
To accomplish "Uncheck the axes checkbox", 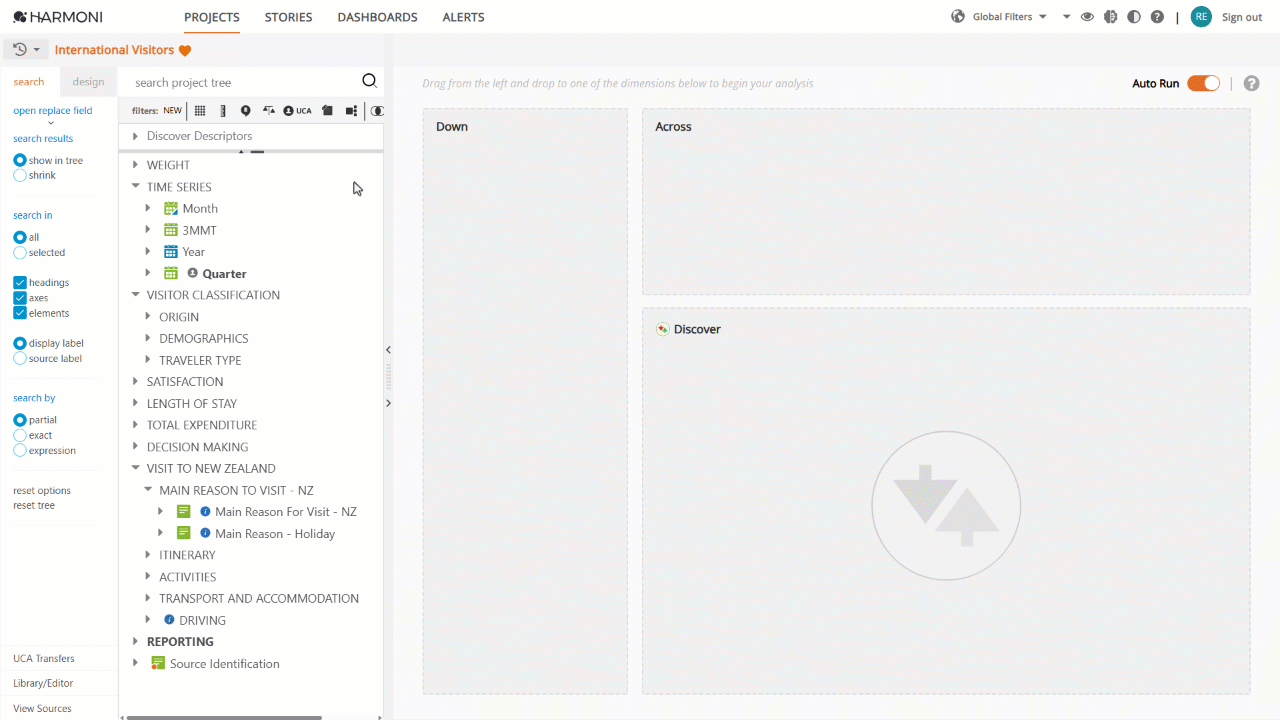I will coord(20,298).
